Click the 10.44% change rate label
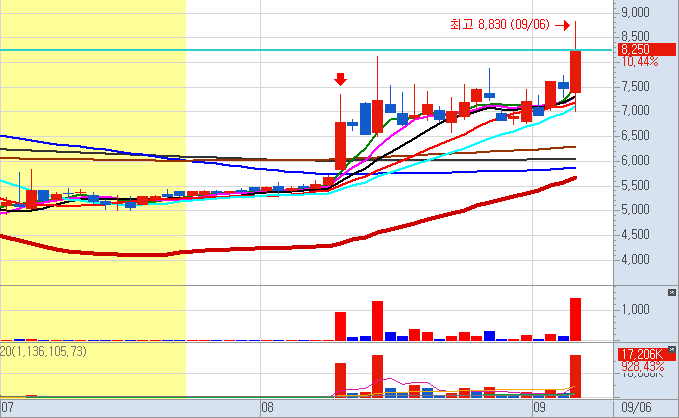Screen dimensions: 679x418 [x=640, y=62]
